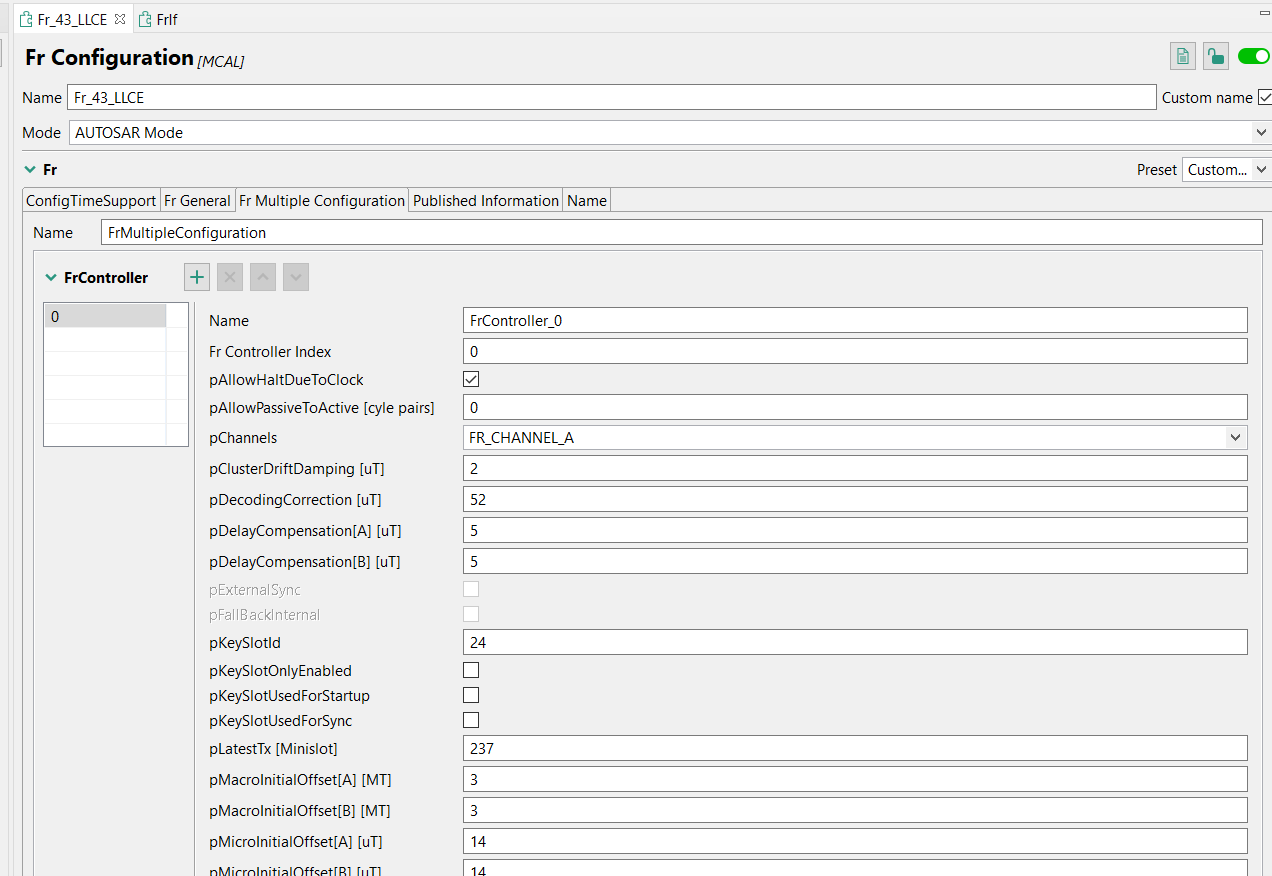Check the Custom name checkbox
Screen dimensions: 1272x876
[x=1265, y=97]
